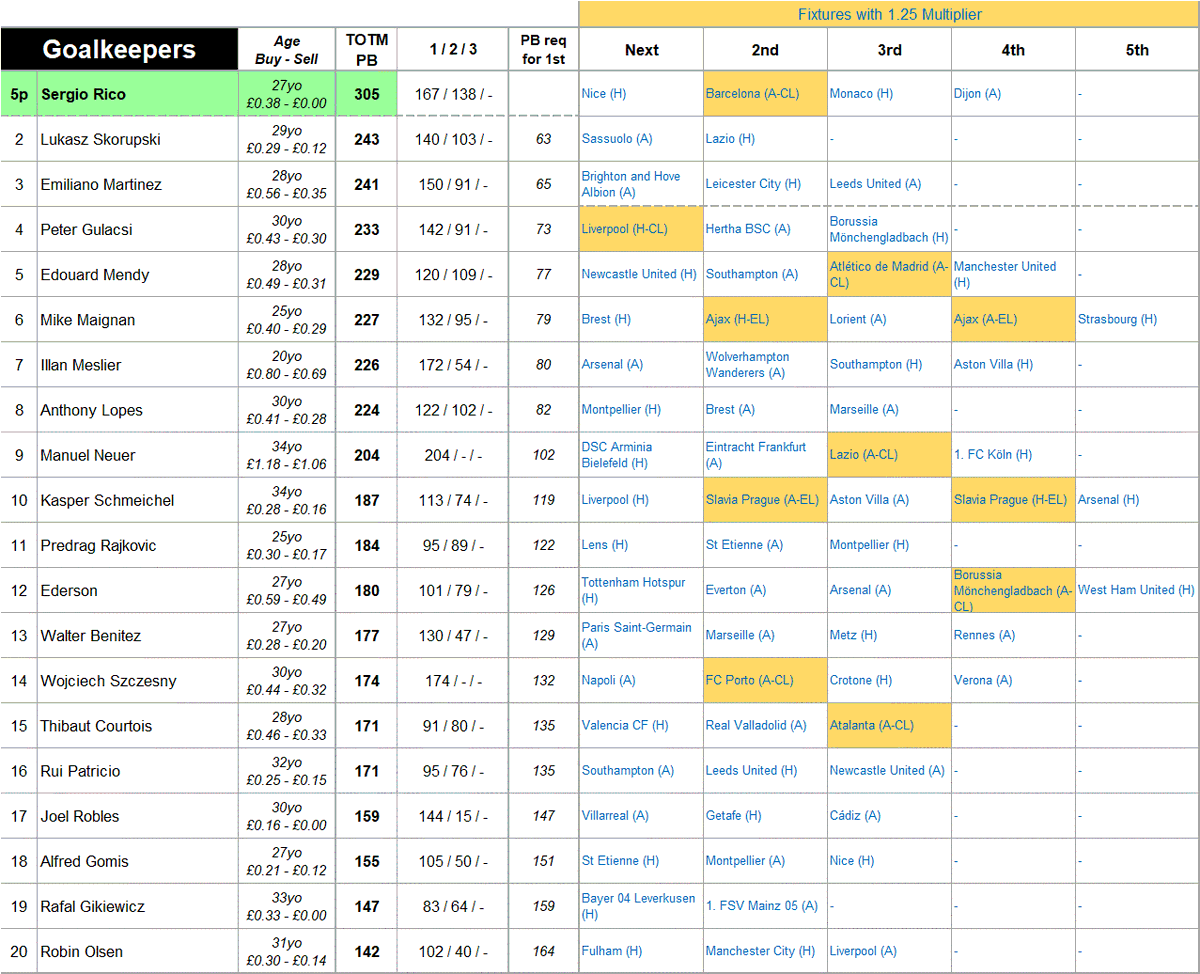Open the Leicester City (H) link

tap(753, 184)
